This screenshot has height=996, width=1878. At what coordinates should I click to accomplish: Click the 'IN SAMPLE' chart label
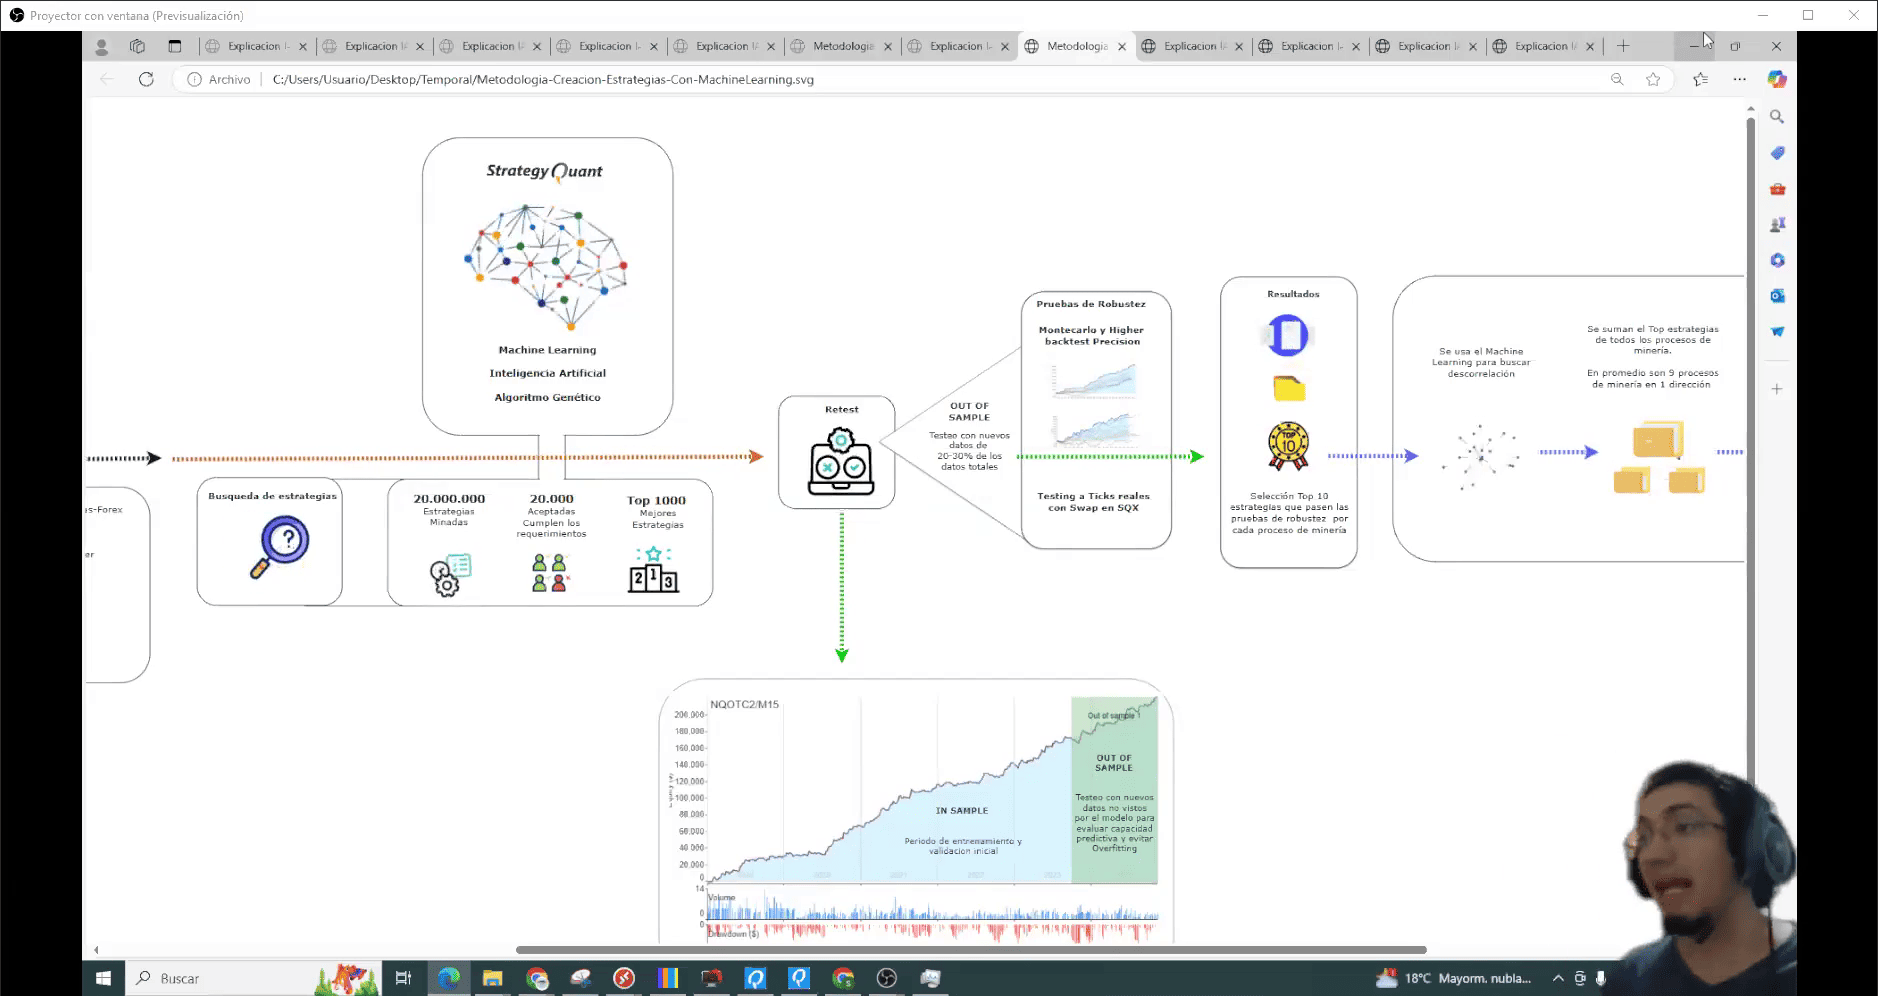coord(962,811)
